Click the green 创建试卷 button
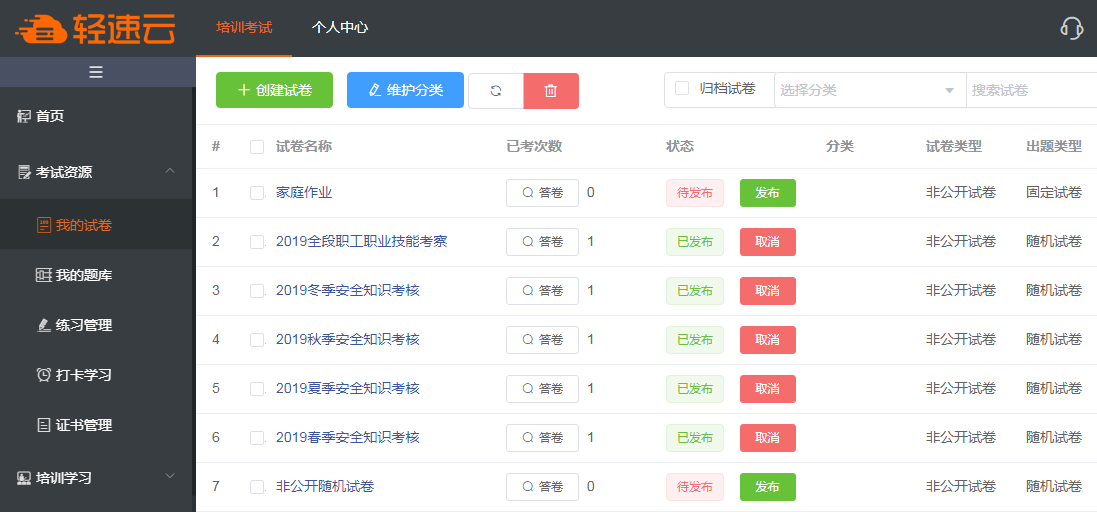Viewport: 1097px width, 512px height. click(x=275, y=90)
